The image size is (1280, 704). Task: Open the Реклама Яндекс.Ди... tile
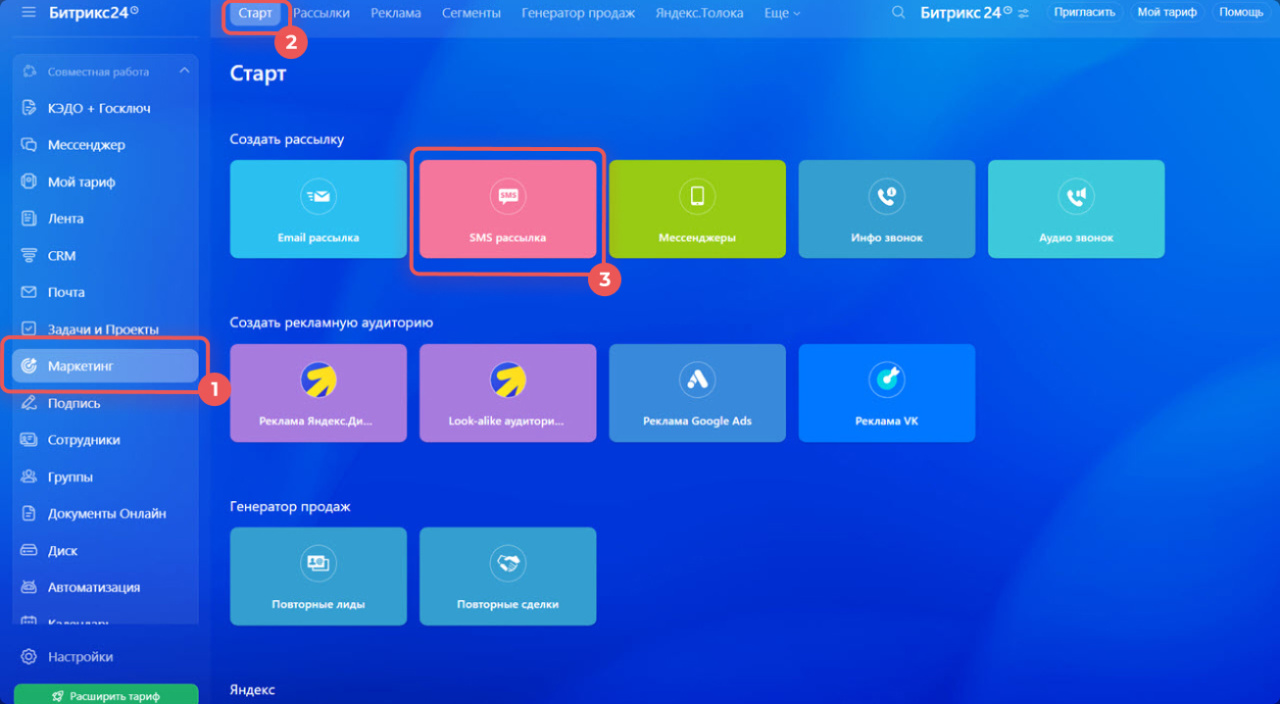pyautogui.click(x=318, y=393)
